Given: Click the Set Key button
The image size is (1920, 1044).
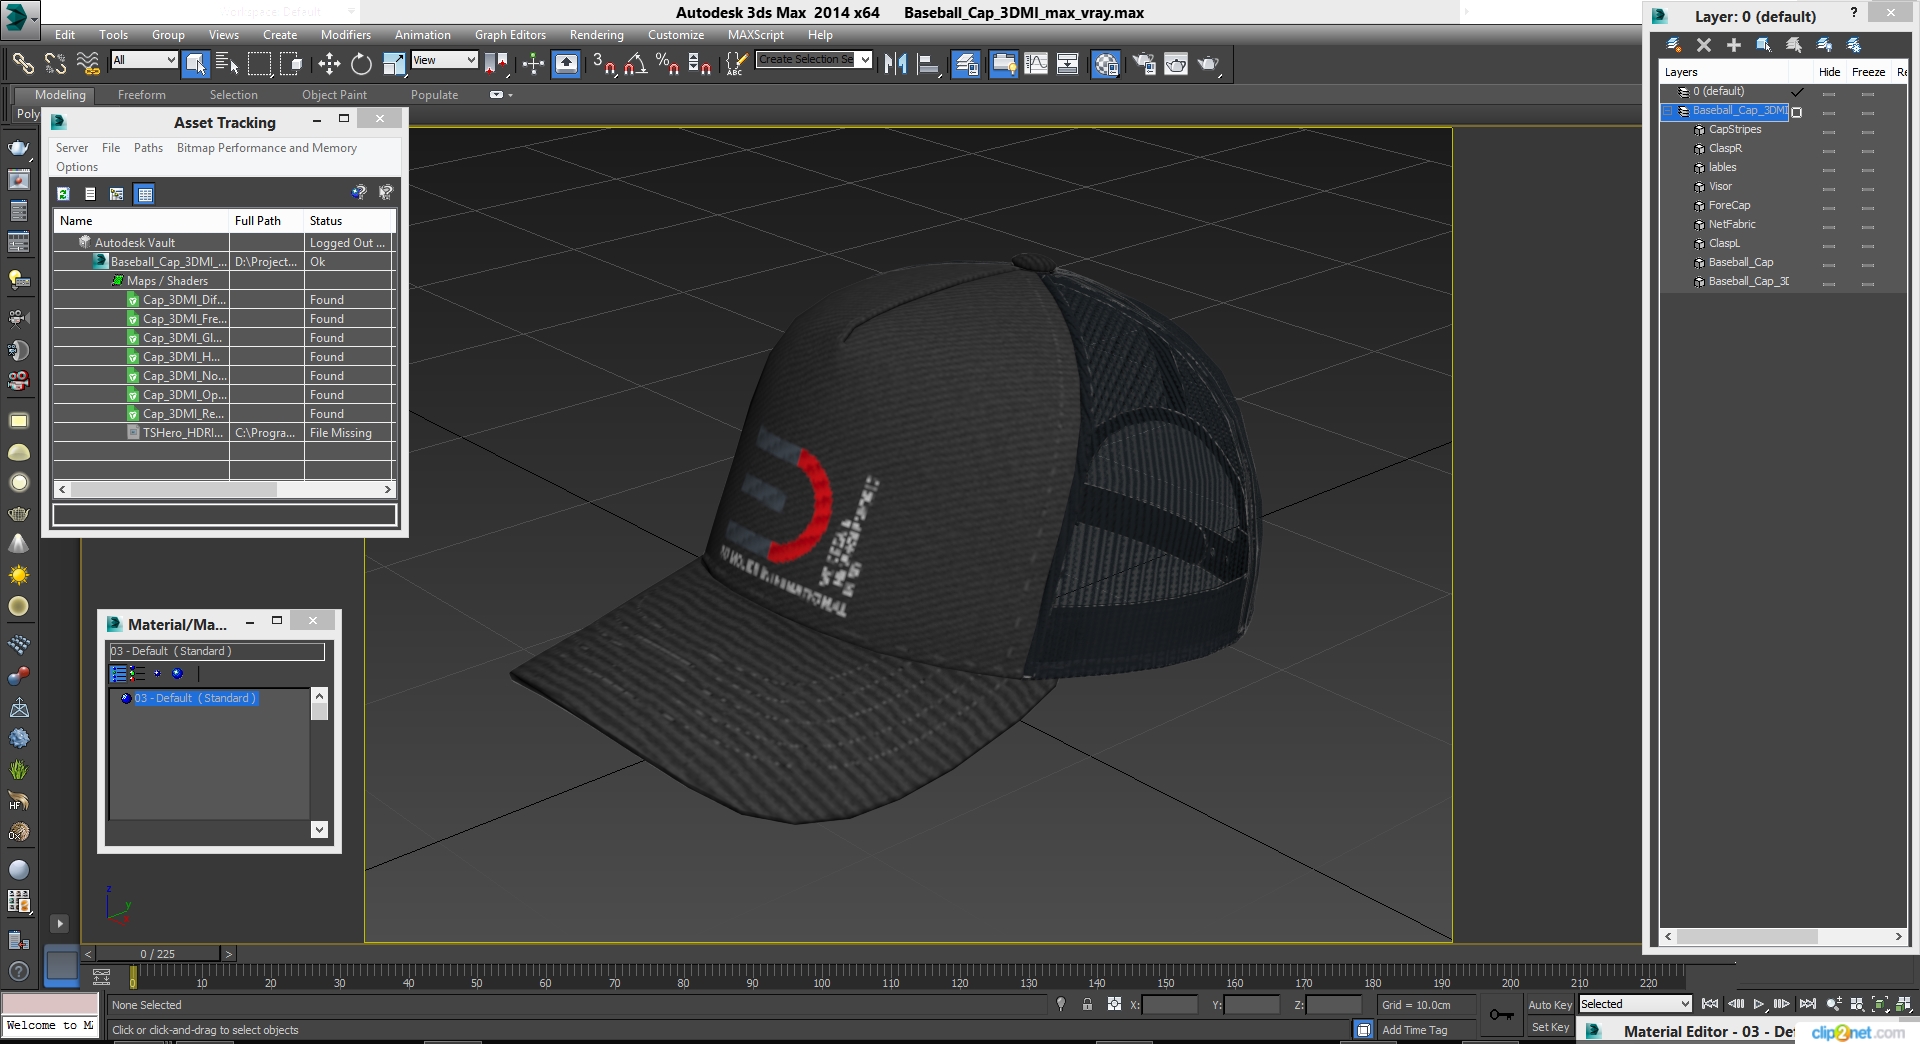Looking at the screenshot, I should (1549, 1028).
